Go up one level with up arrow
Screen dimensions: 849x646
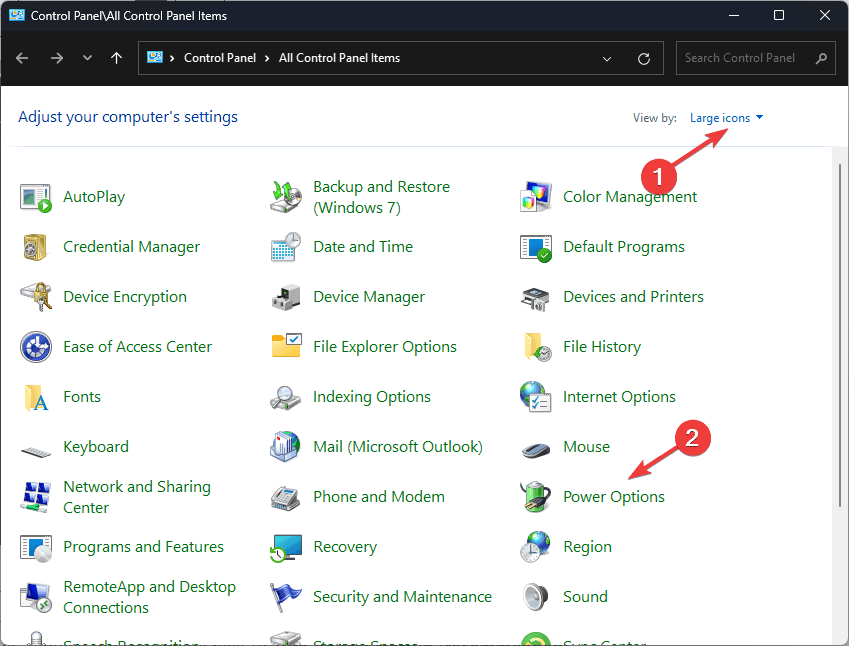pyautogui.click(x=117, y=58)
